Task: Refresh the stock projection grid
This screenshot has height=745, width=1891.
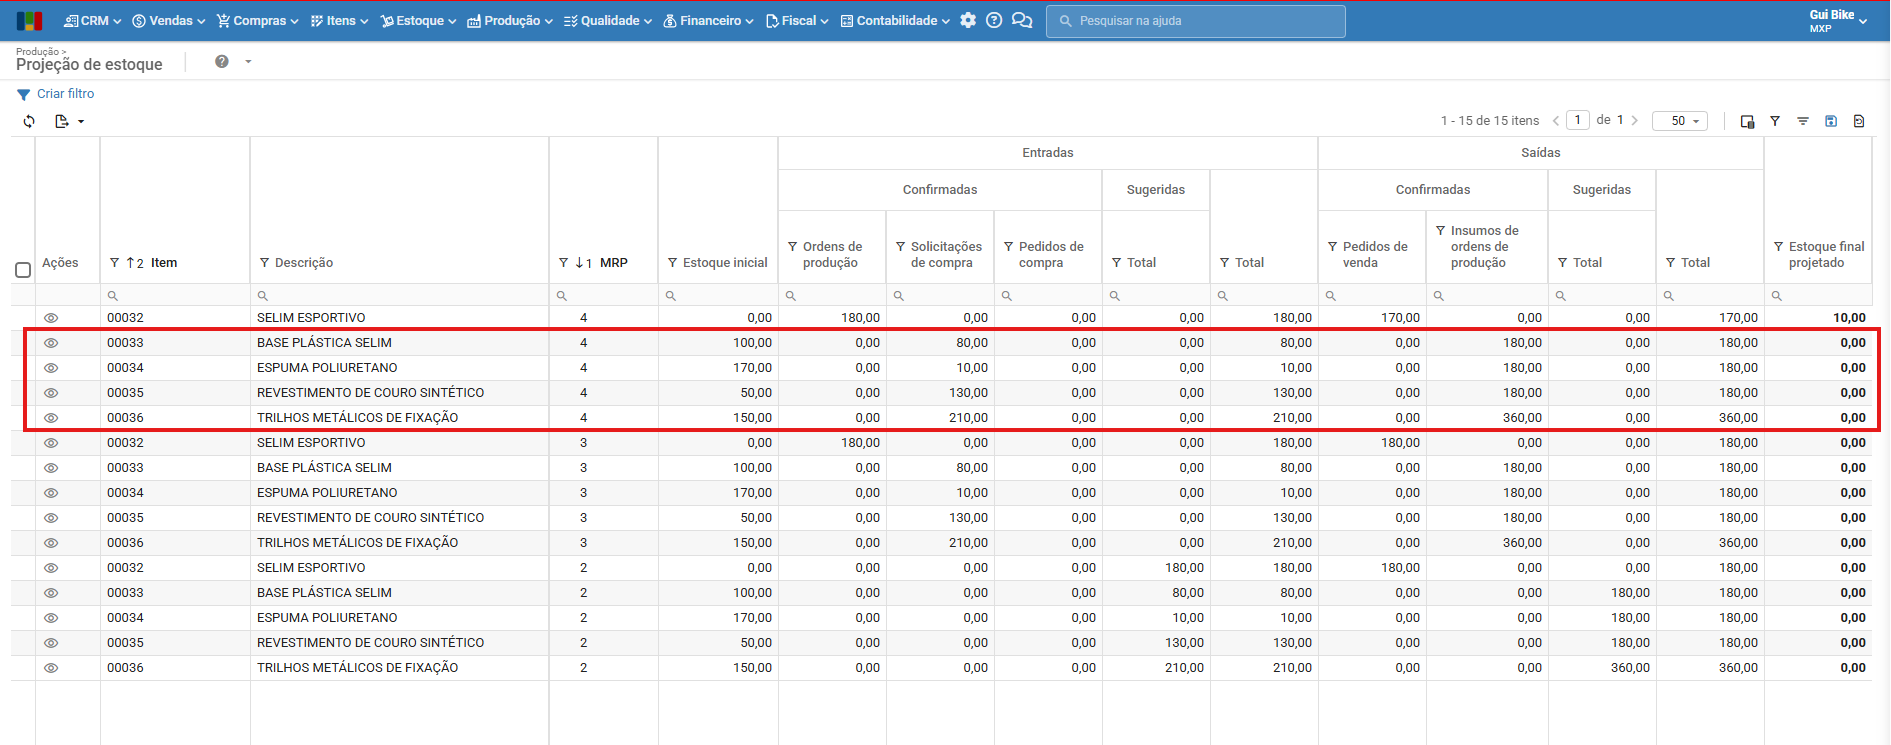Action: coord(29,121)
